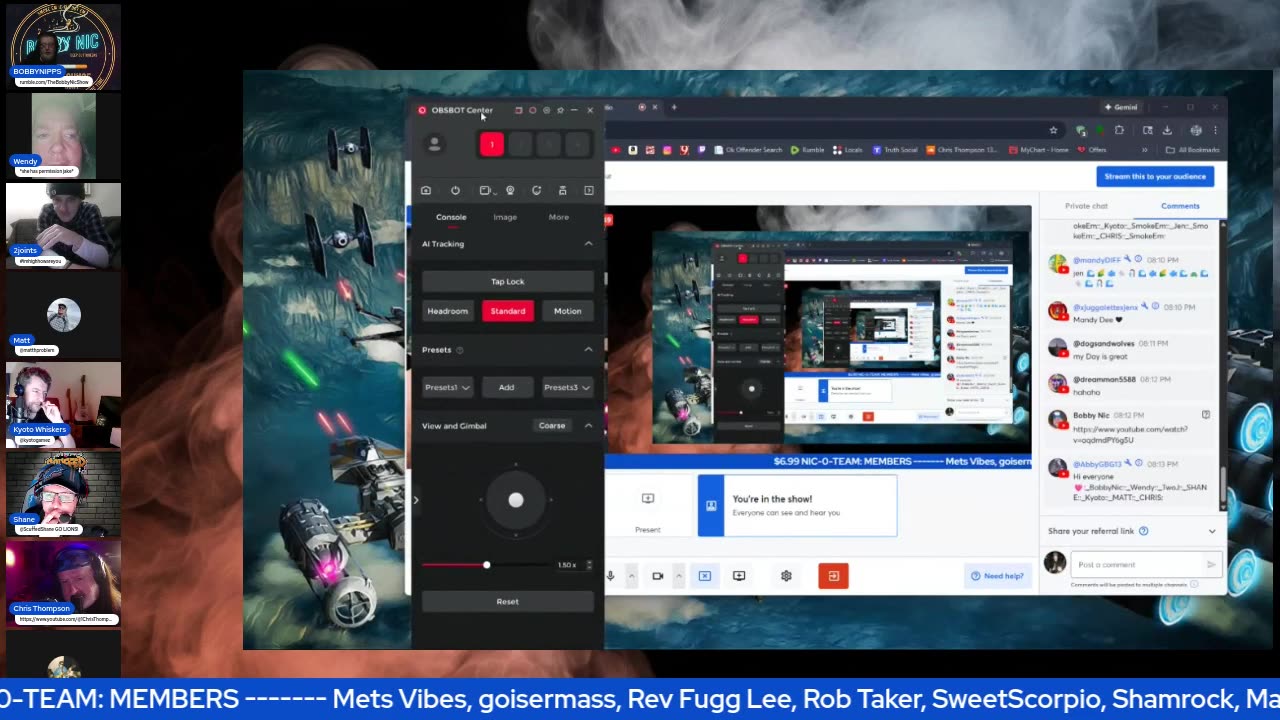1280x720 pixels.
Task: Switch to the Image tab
Action: tap(505, 217)
